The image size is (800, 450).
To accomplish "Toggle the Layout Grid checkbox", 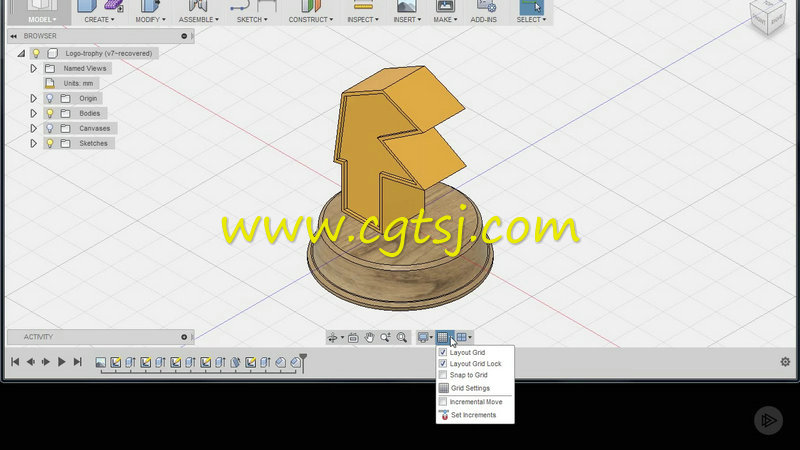I will coord(443,353).
